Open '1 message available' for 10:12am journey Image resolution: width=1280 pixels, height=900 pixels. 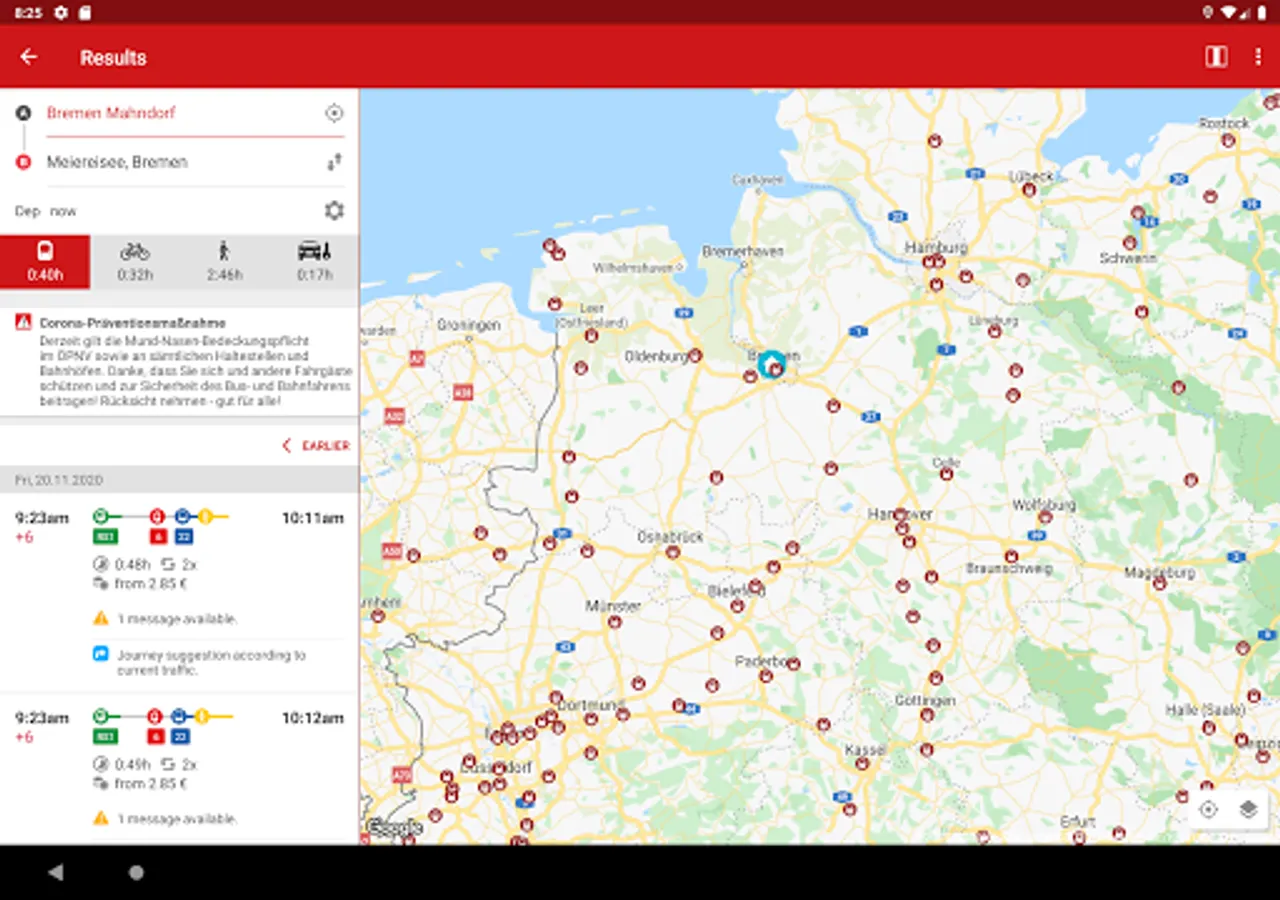click(177, 819)
